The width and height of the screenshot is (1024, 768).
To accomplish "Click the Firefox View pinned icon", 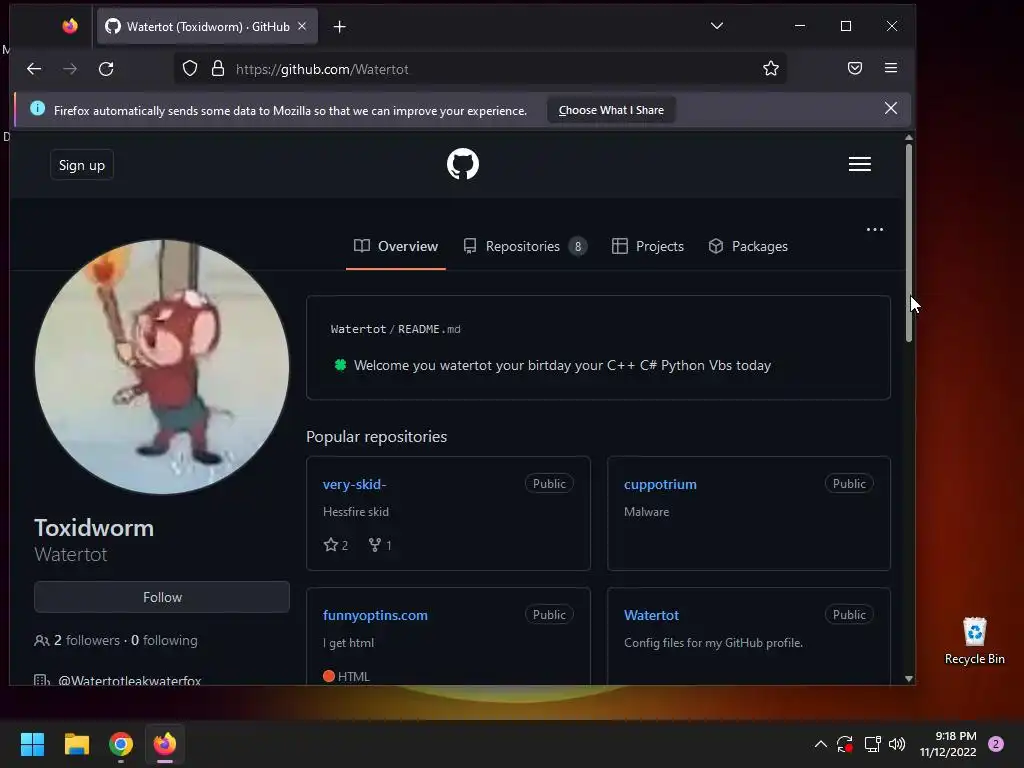I will [x=70, y=26].
